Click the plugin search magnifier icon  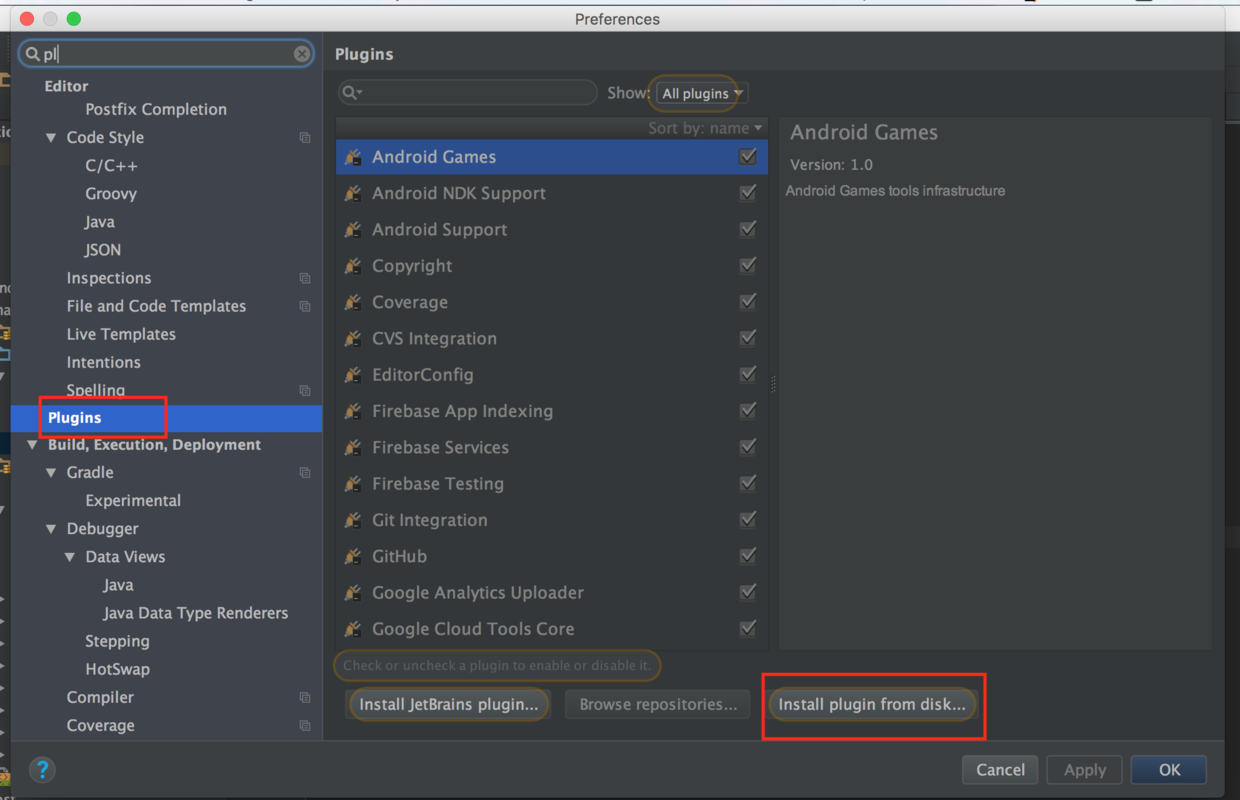tap(351, 93)
